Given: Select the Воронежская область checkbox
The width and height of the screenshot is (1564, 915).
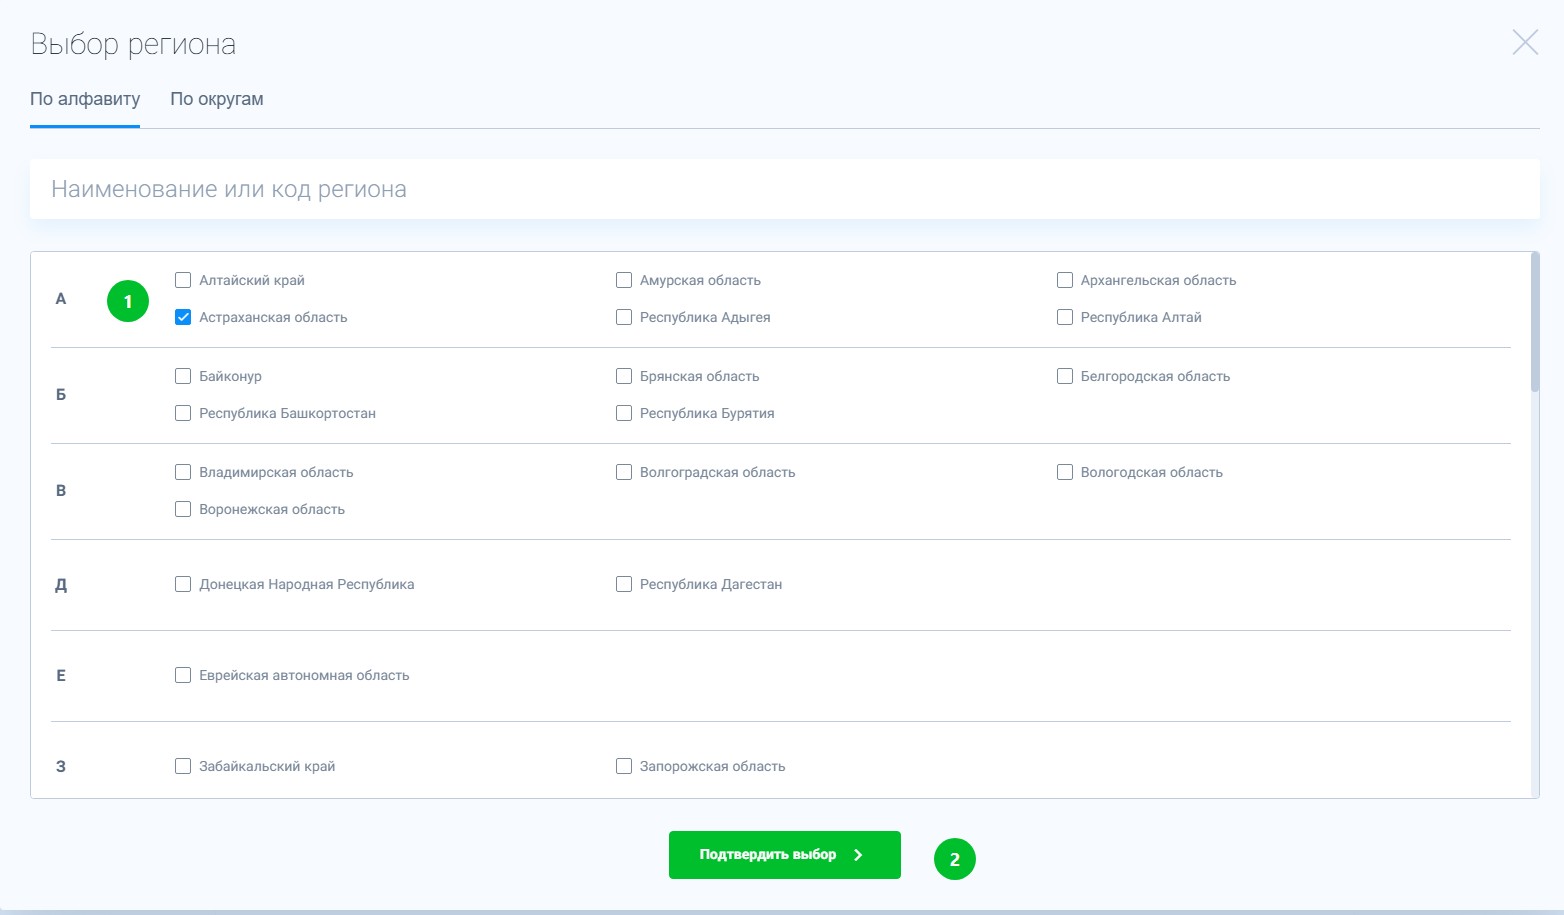Looking at the screenshot, I should tap(183, 509).
